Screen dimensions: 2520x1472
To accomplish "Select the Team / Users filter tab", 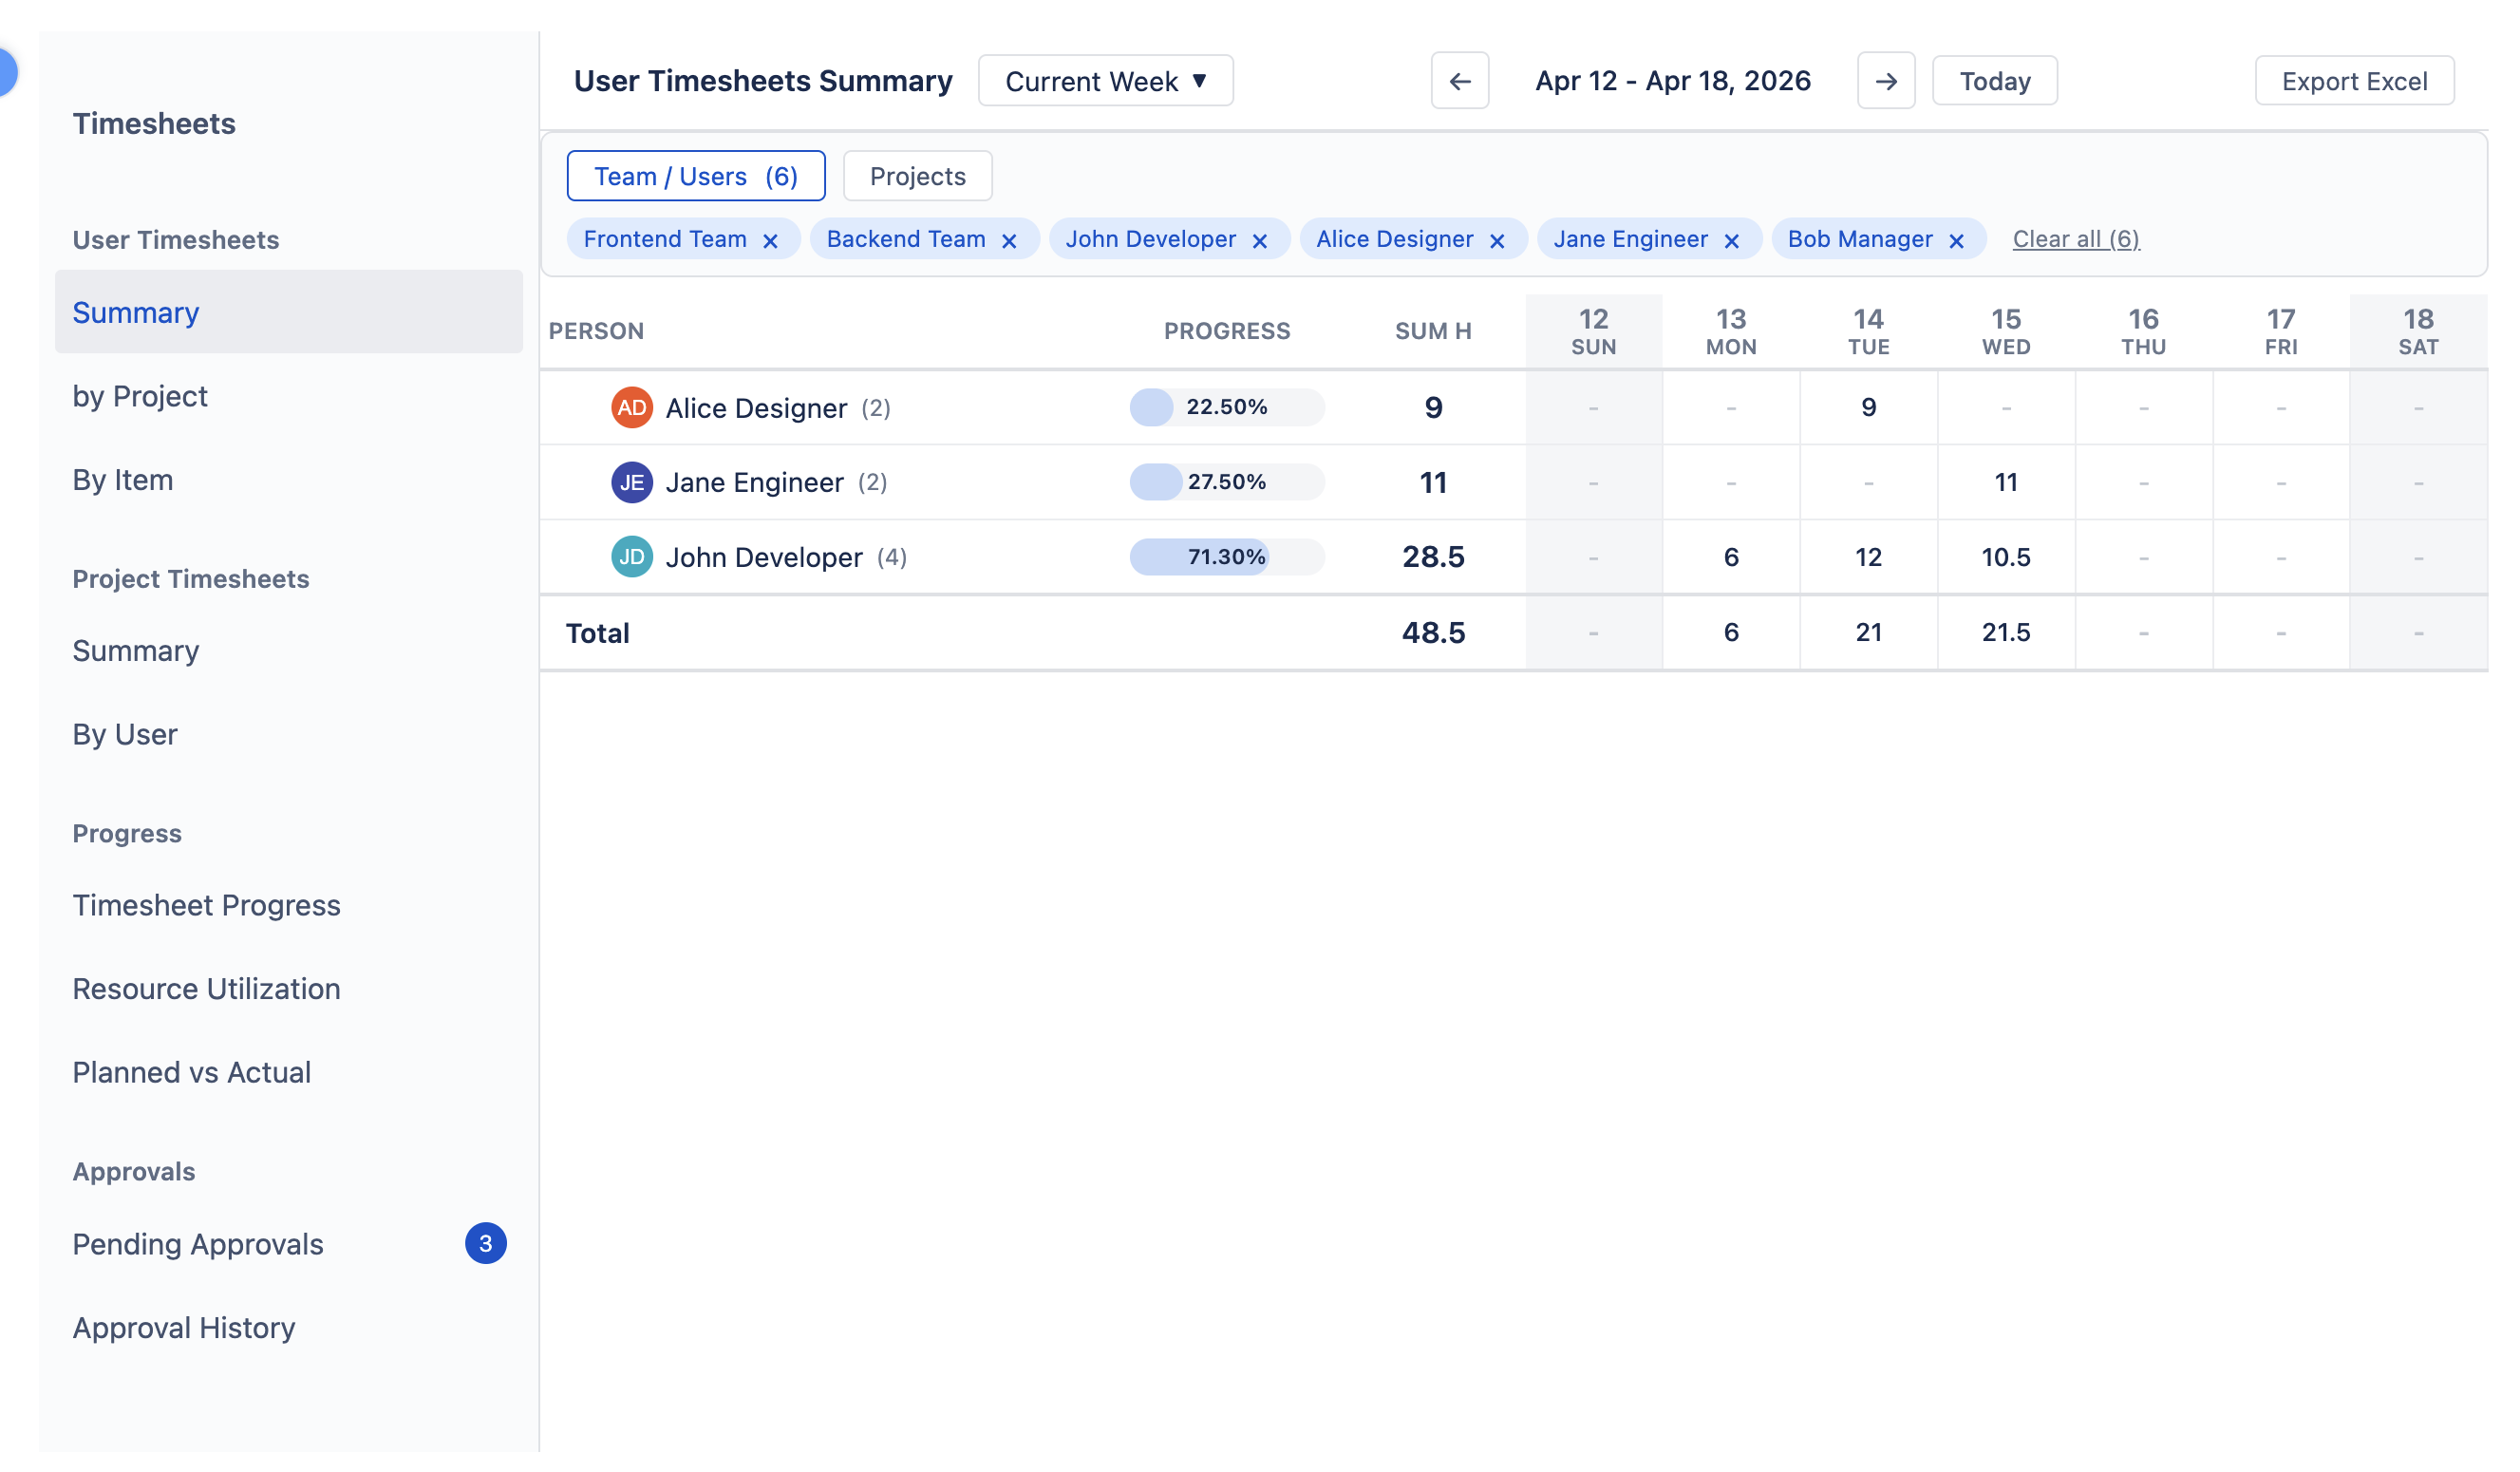I will tap(696, 175).
